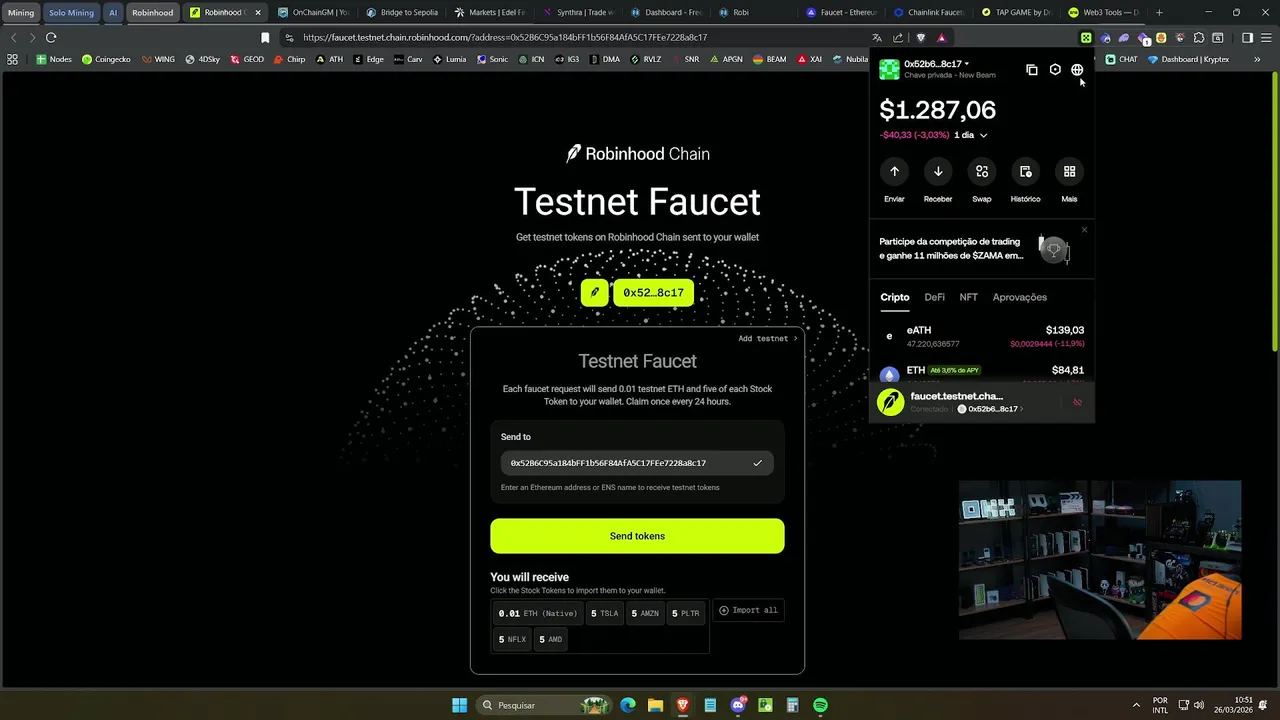Viewport: 1280px width, 720px height.
Task: Copy wallet address with the copy icon
Action: point(1032,70)
